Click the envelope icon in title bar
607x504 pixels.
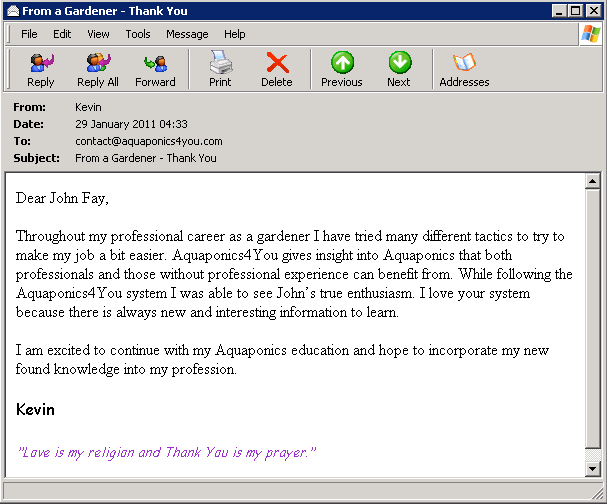pyautogui.click(x=11, y=10)
